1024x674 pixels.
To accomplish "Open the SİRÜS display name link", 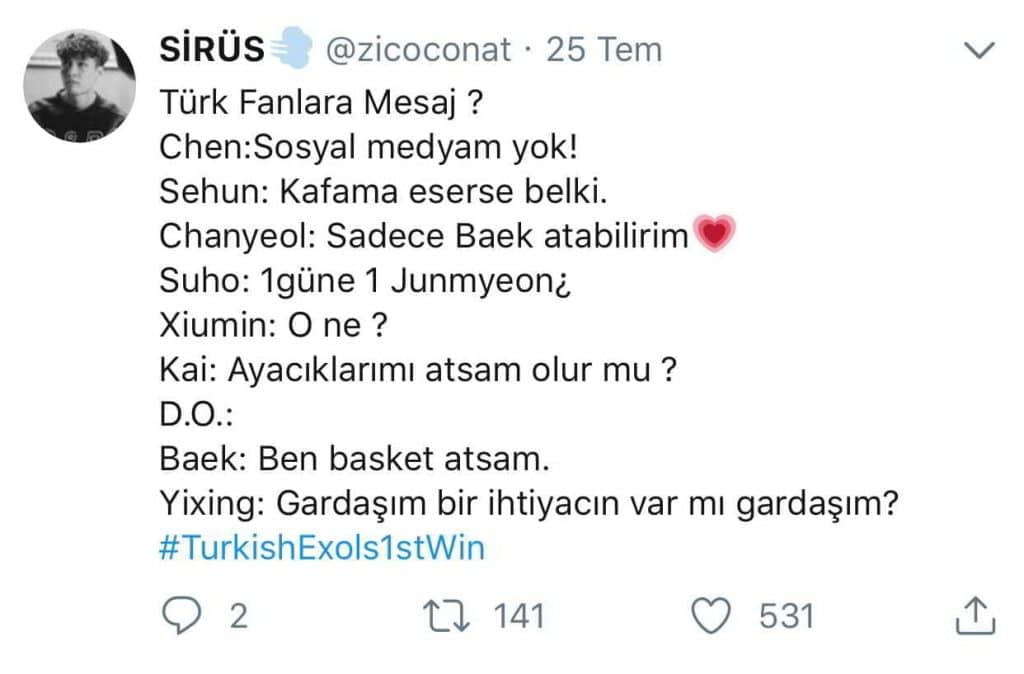I will (x=212, y=49).
